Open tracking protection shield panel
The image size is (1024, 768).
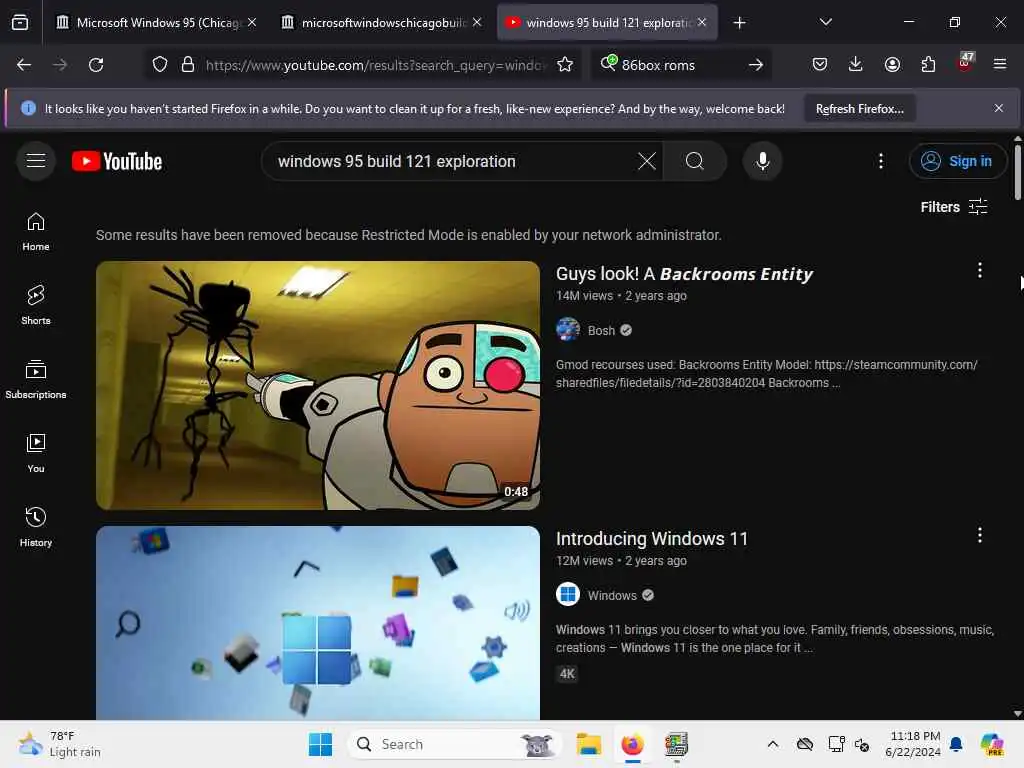click(x=160, y=65)
